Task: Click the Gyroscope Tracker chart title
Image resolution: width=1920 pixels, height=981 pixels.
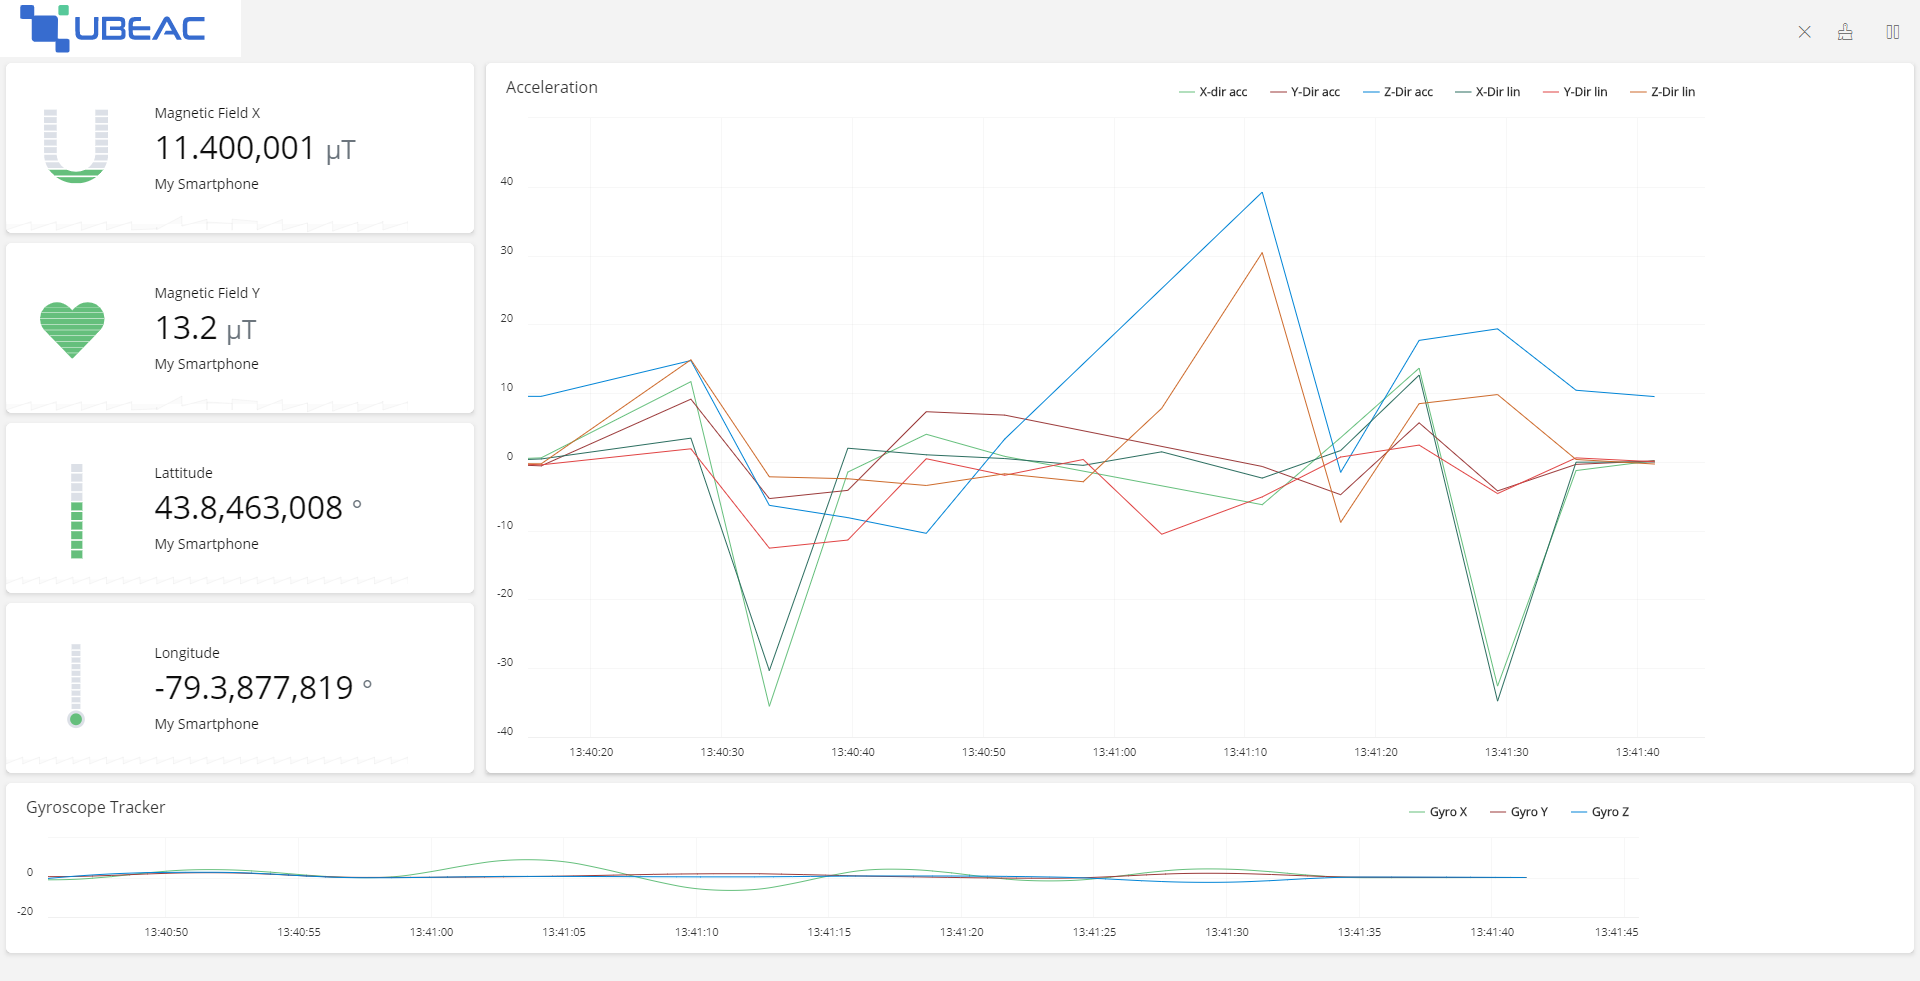Action: click(x=96, y=808)
